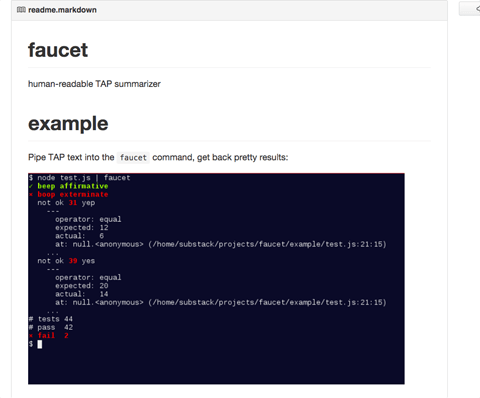Click the 'faucet' main heading
The height and width of the screenshot is (398, 480).
pos(58,50)
